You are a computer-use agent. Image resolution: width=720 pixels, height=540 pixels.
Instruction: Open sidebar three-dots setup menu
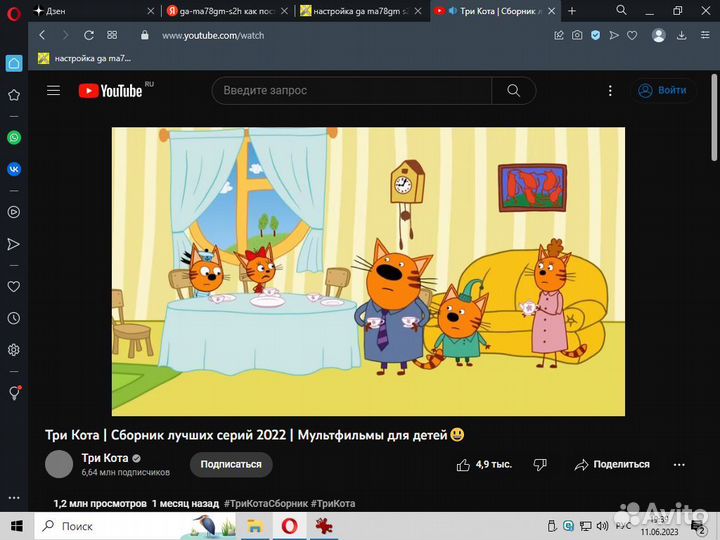point(14,497)
